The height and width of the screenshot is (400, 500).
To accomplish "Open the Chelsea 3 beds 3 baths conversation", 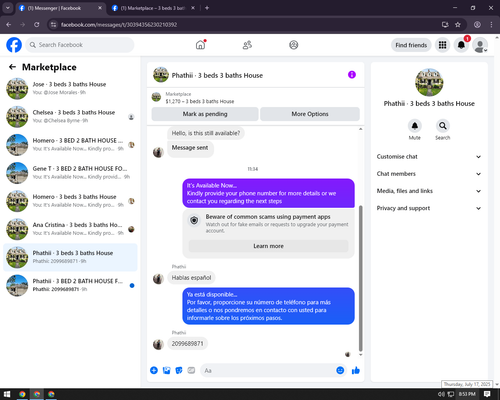I will [x=70, y=117].
